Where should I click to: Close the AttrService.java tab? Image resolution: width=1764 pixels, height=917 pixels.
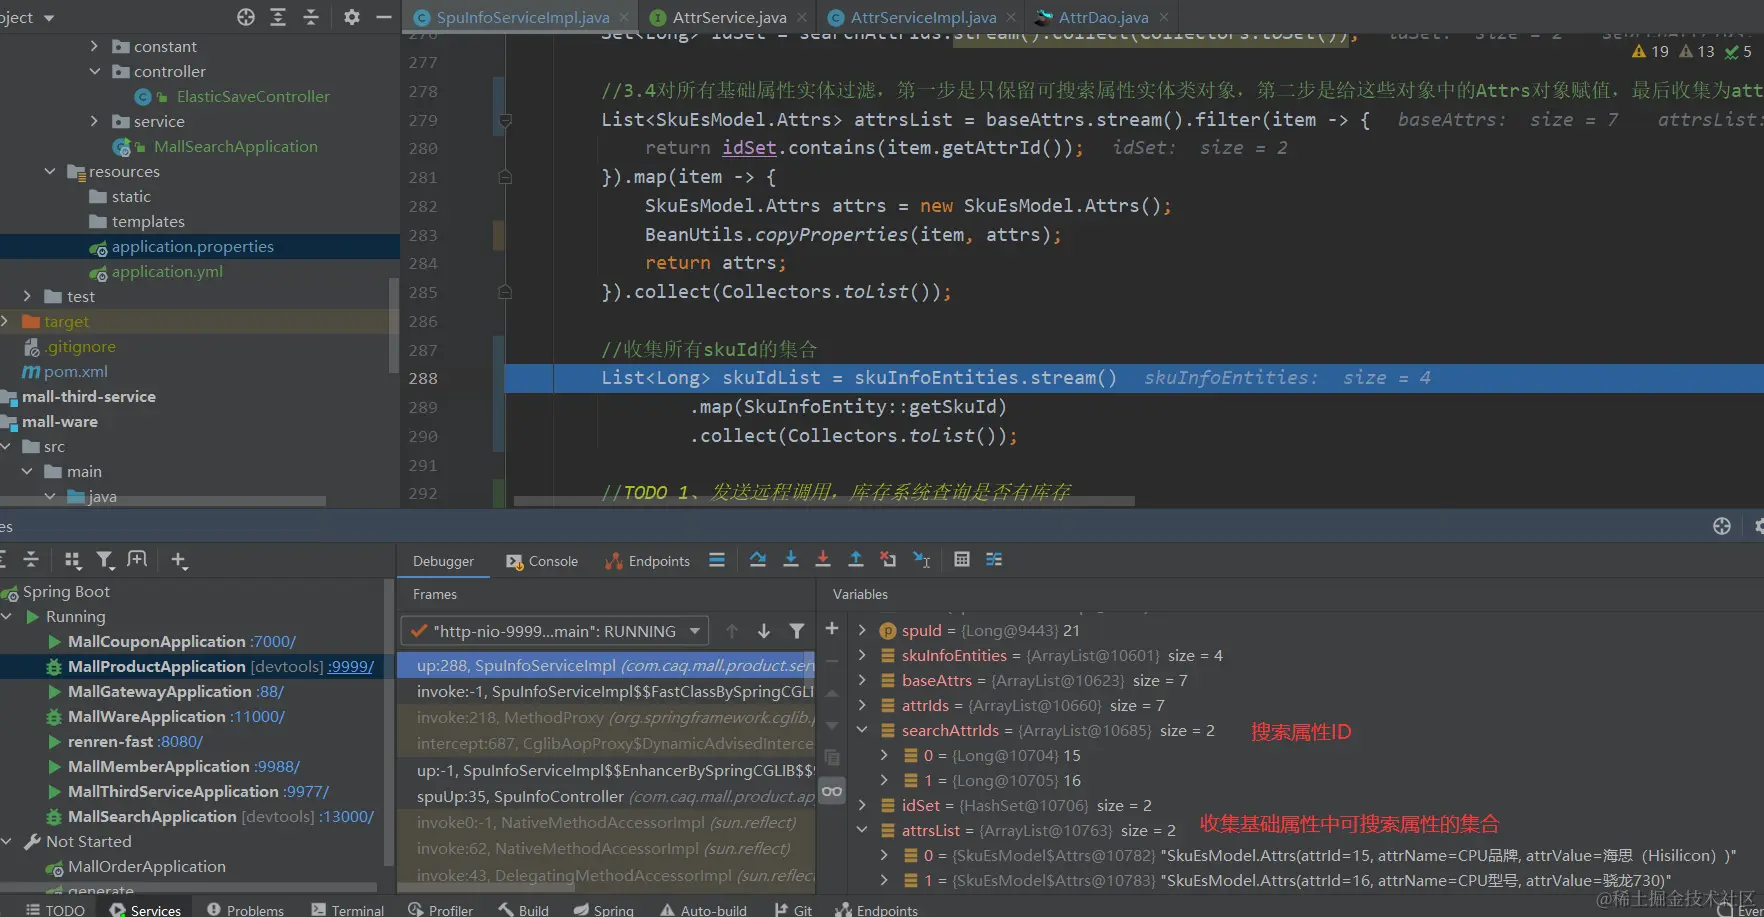coord(802,17)
